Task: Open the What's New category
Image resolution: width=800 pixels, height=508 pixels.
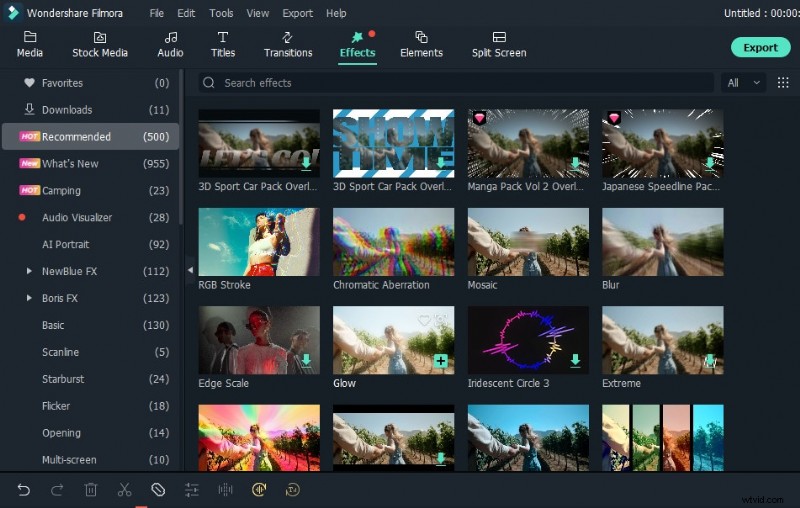Action: [90, 164]
